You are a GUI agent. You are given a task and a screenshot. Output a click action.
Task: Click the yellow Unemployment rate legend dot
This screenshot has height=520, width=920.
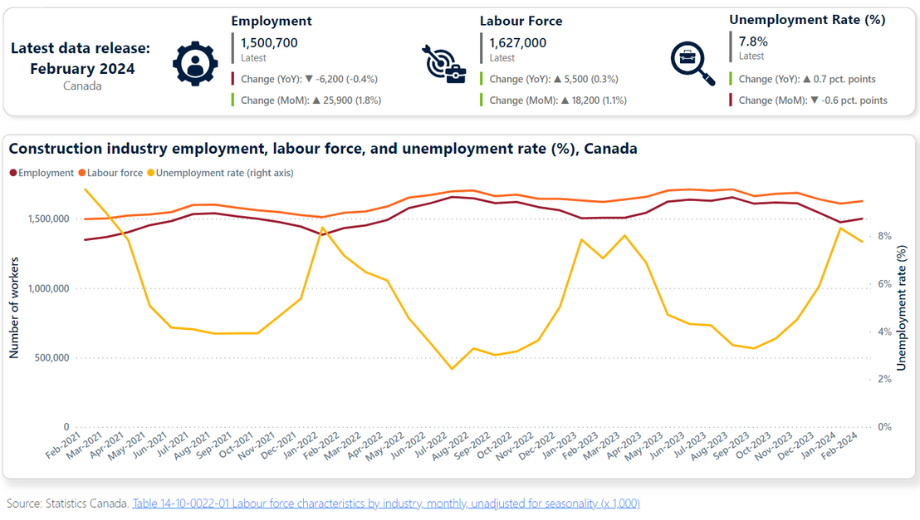[151, 173]
